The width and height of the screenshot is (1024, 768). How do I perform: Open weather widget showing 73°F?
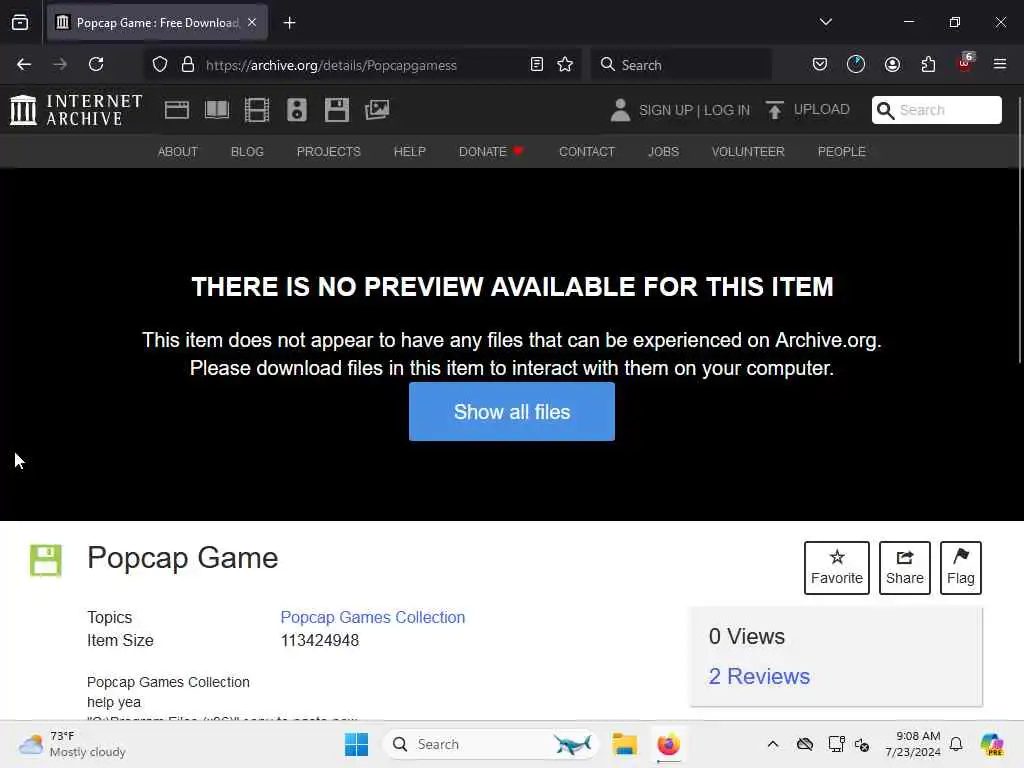(72, 744)
